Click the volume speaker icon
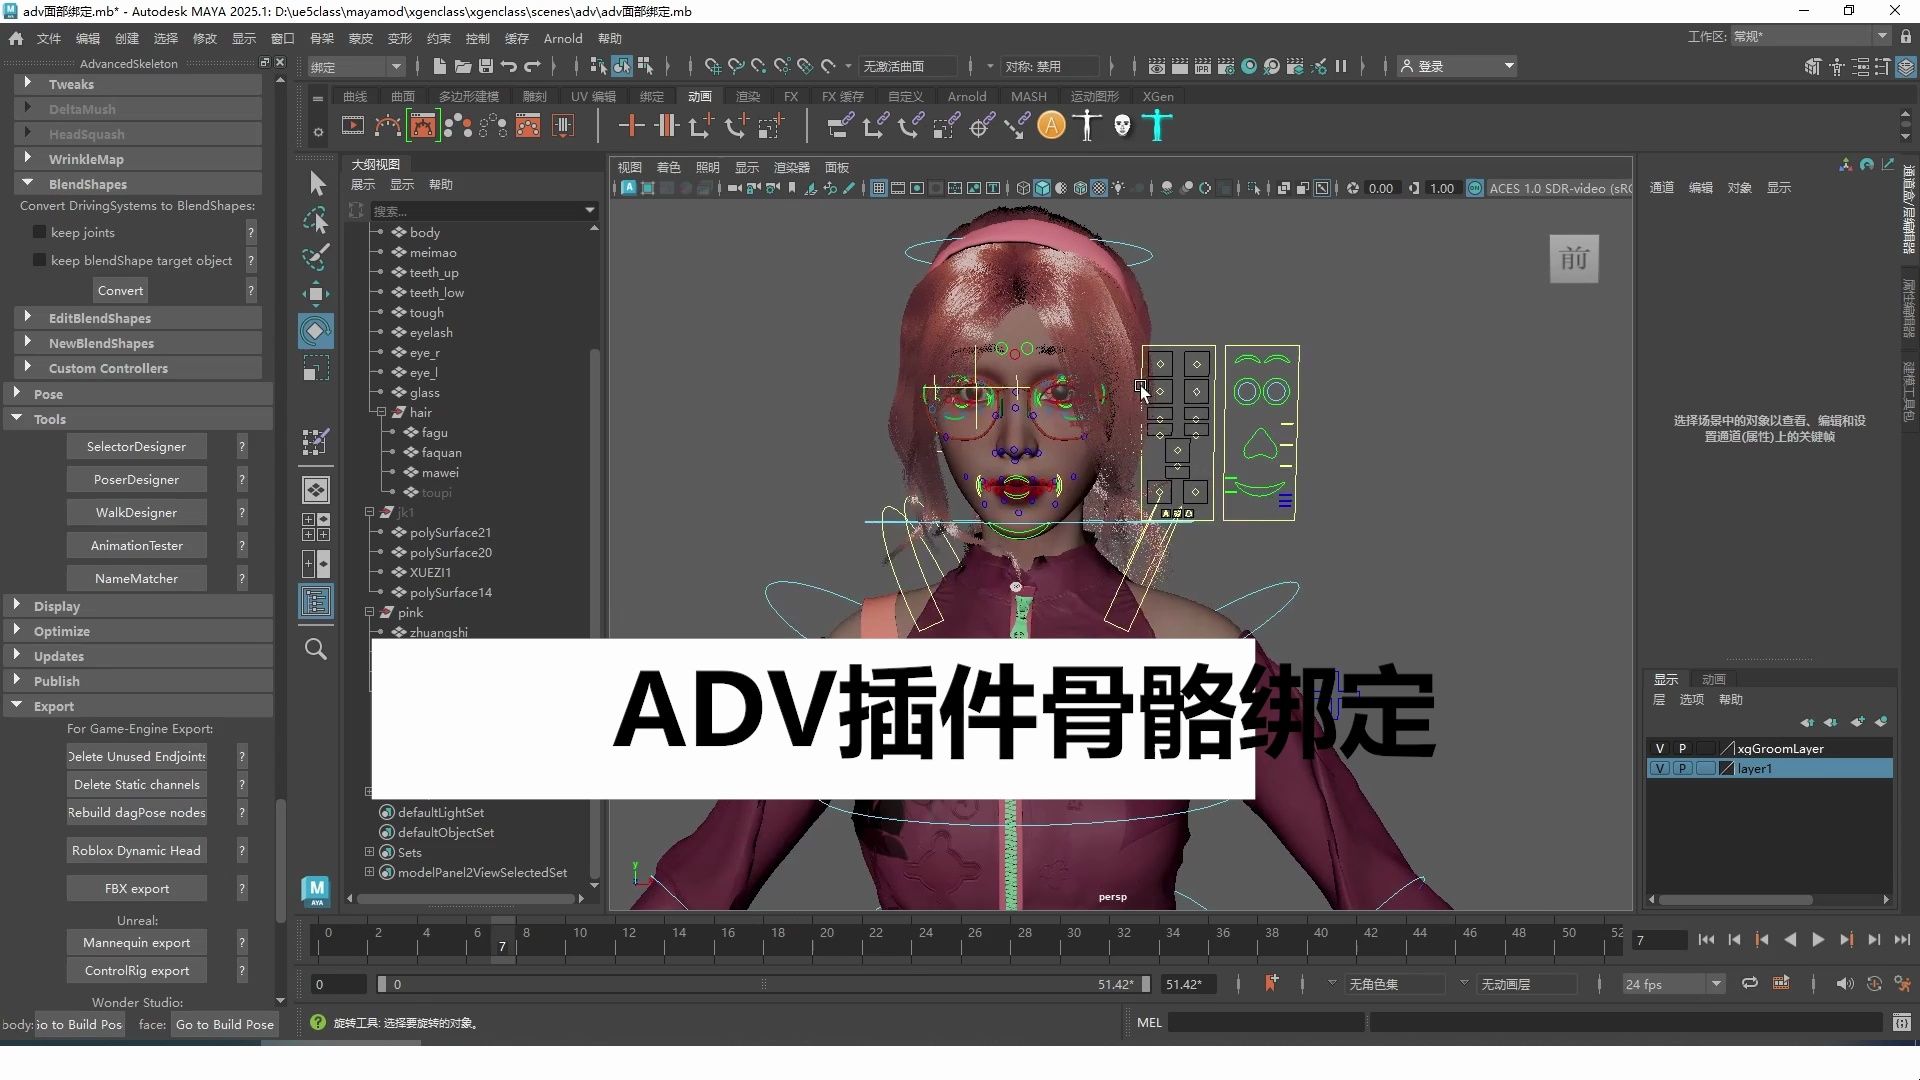The width and height of the screenshot is (1920, 1080). [1845, 984]
